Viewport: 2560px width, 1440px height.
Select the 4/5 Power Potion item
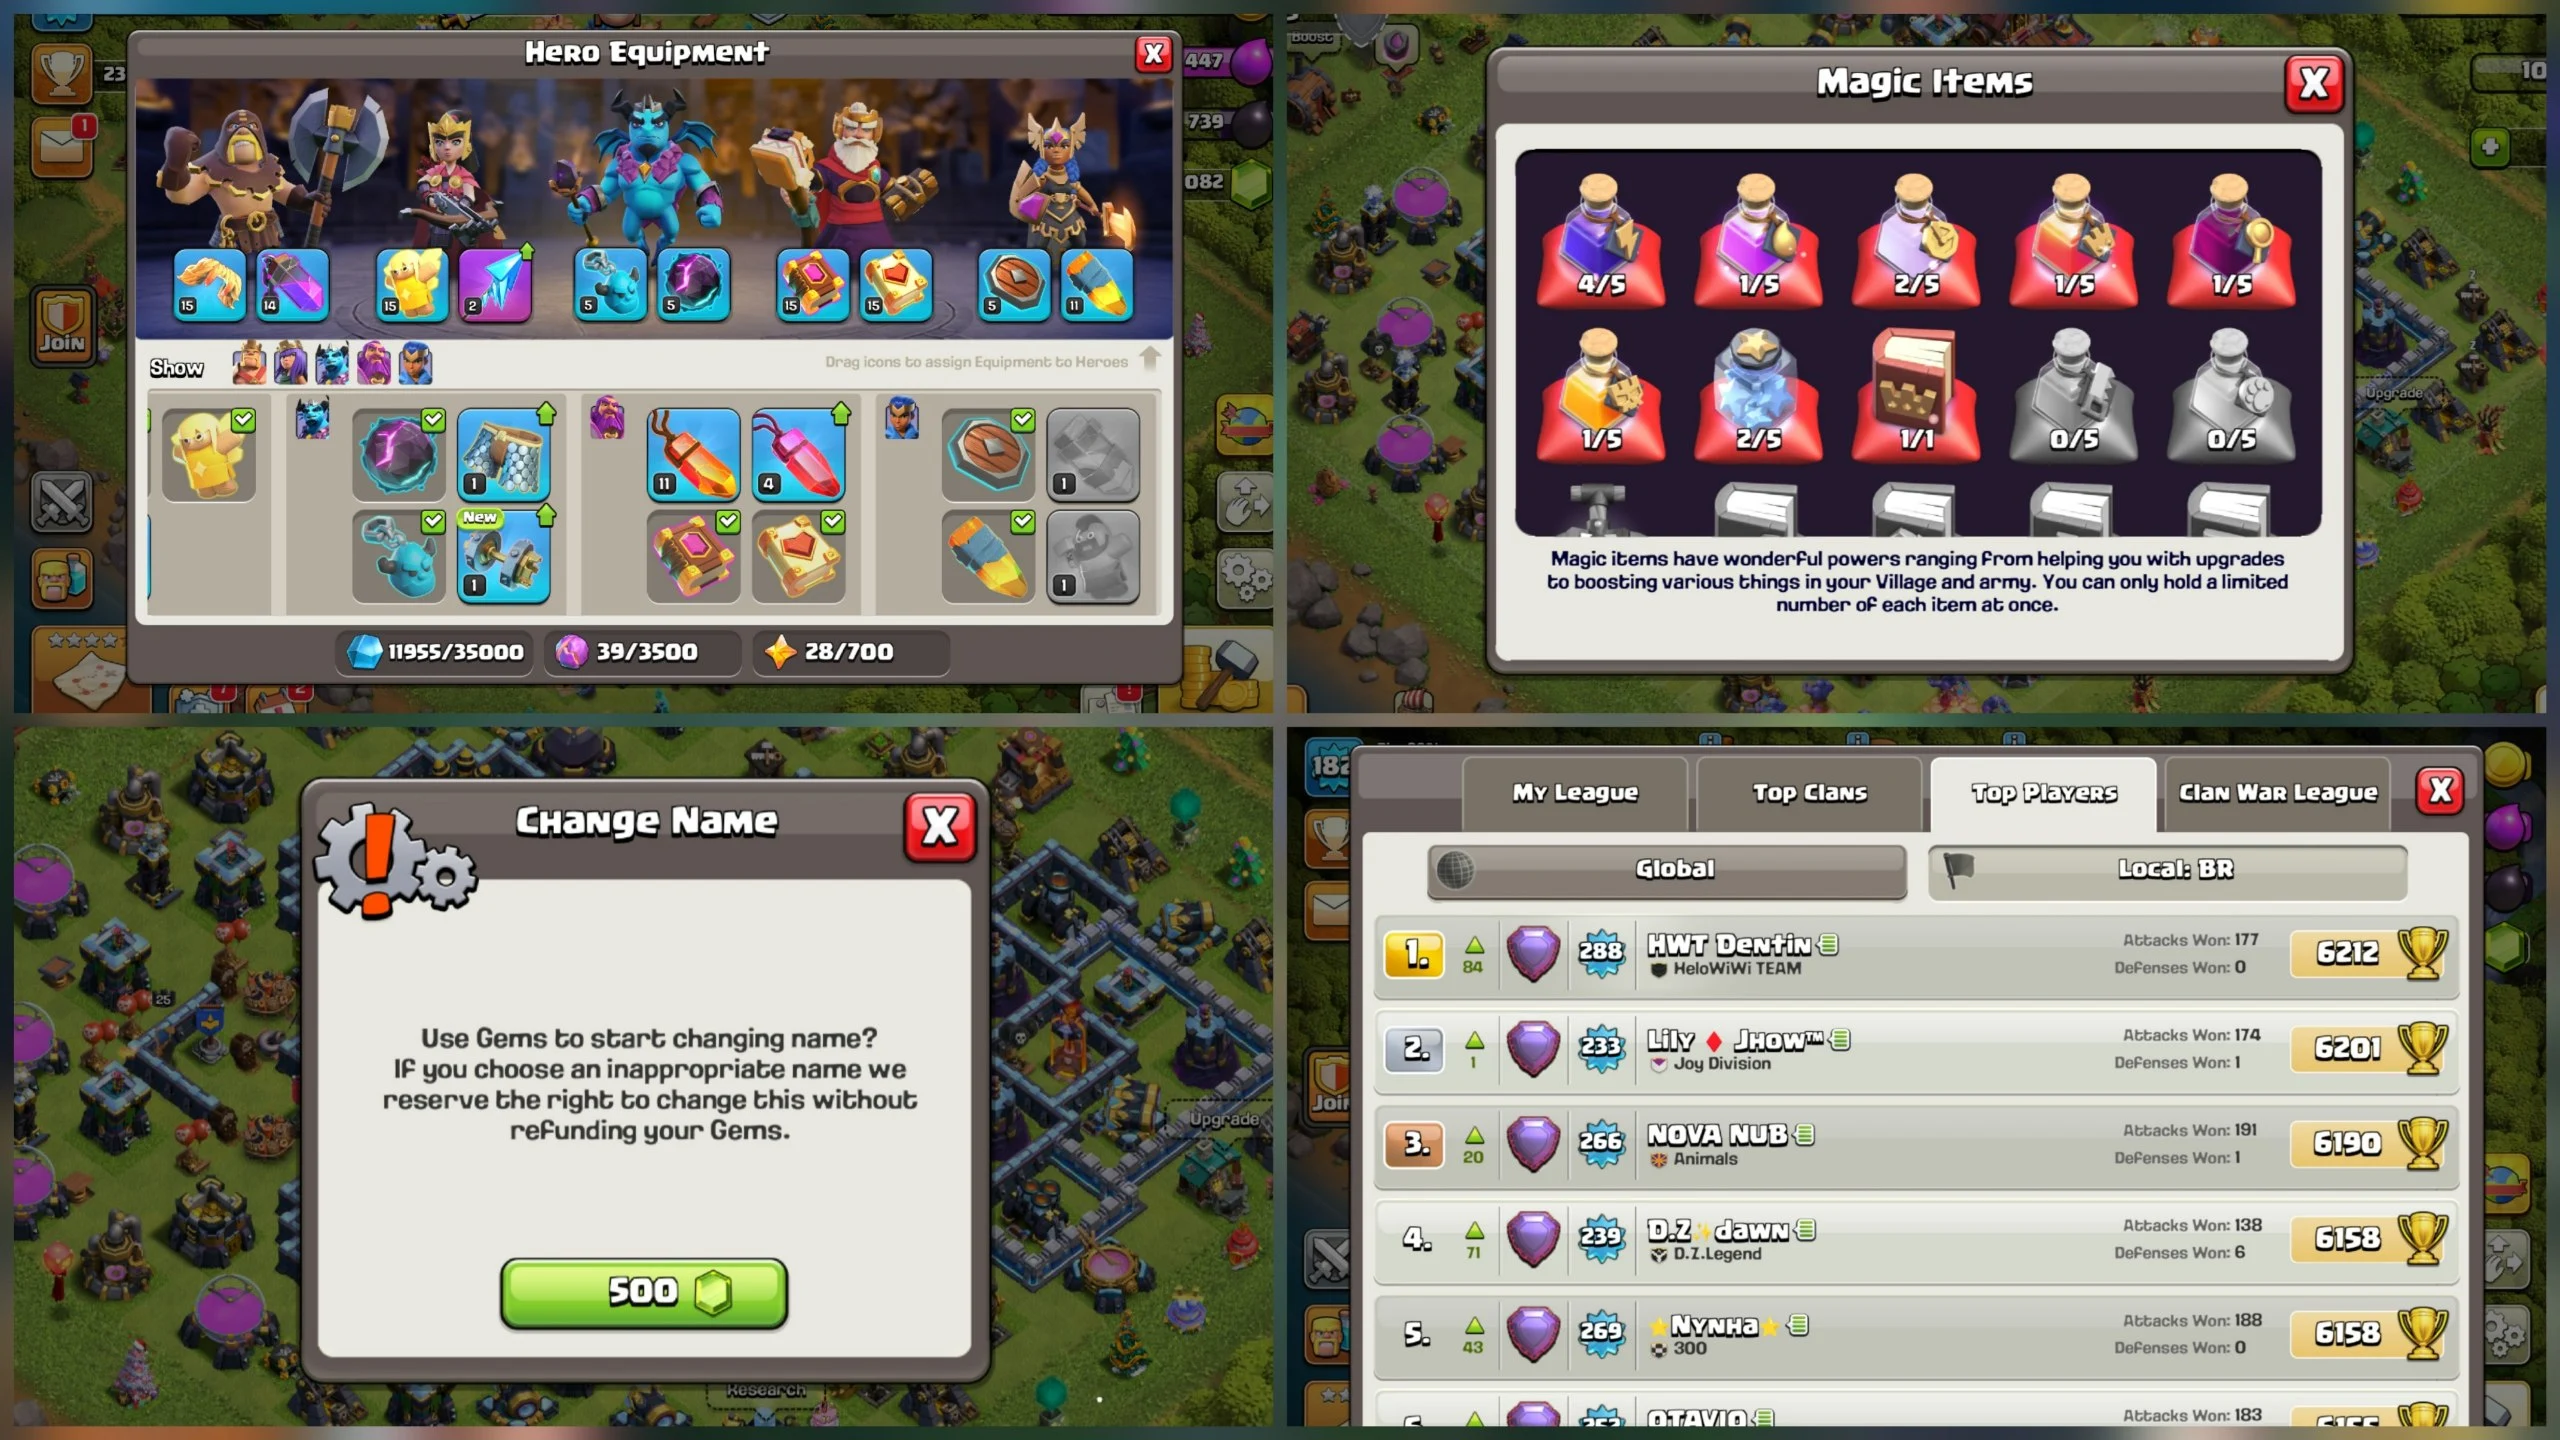point(1600,240)
